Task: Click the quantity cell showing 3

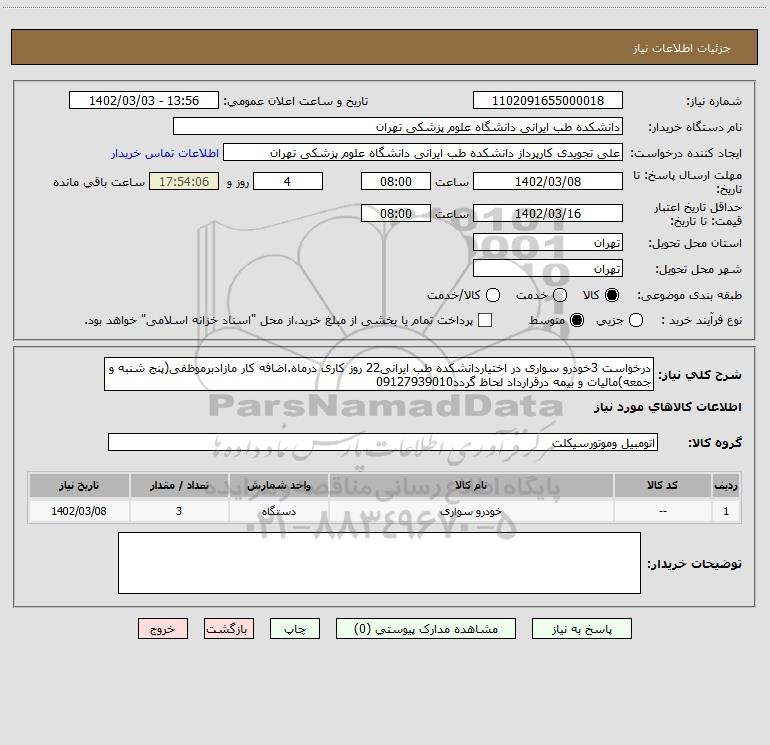Action: pyautogui.click(x=179, y=511)
